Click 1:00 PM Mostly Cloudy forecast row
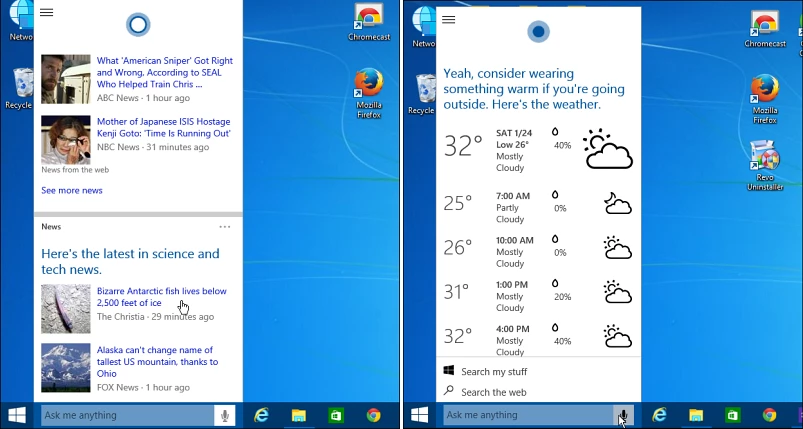Screen dimensions: 803x429 point(538,296)
